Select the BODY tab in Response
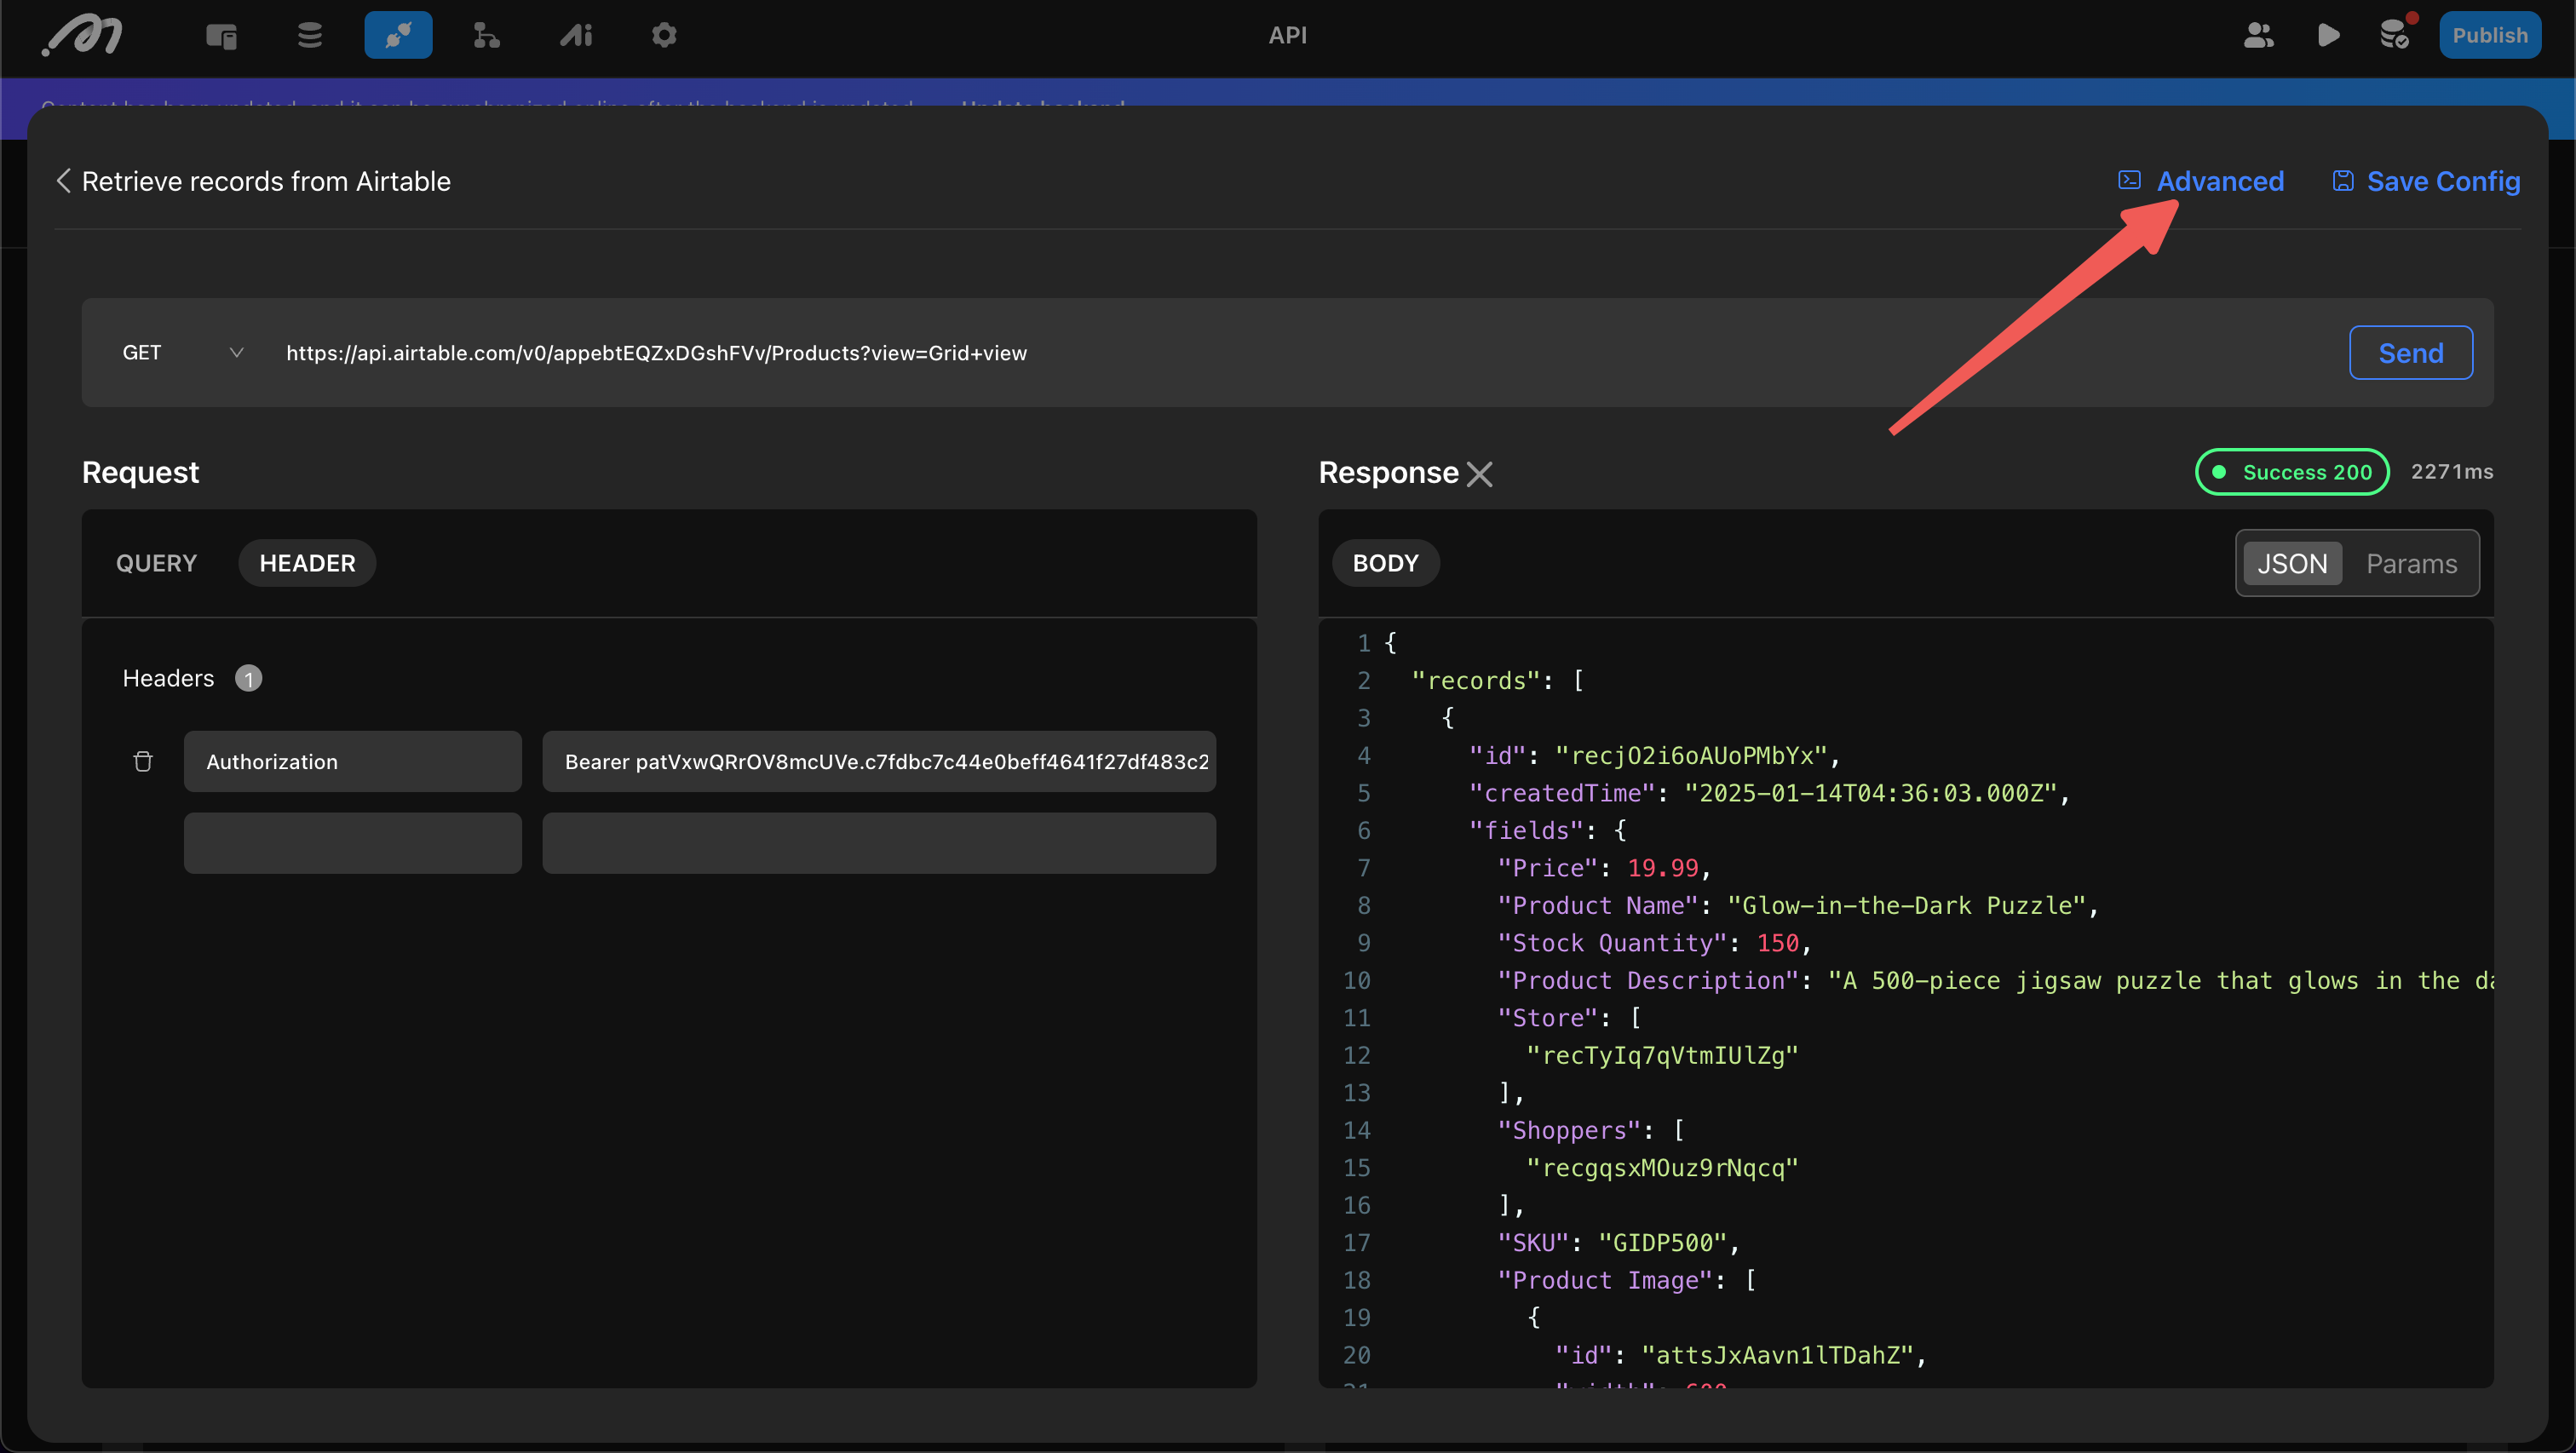Viewport: 2576px width, 1453px height. tap(1385, 563)
